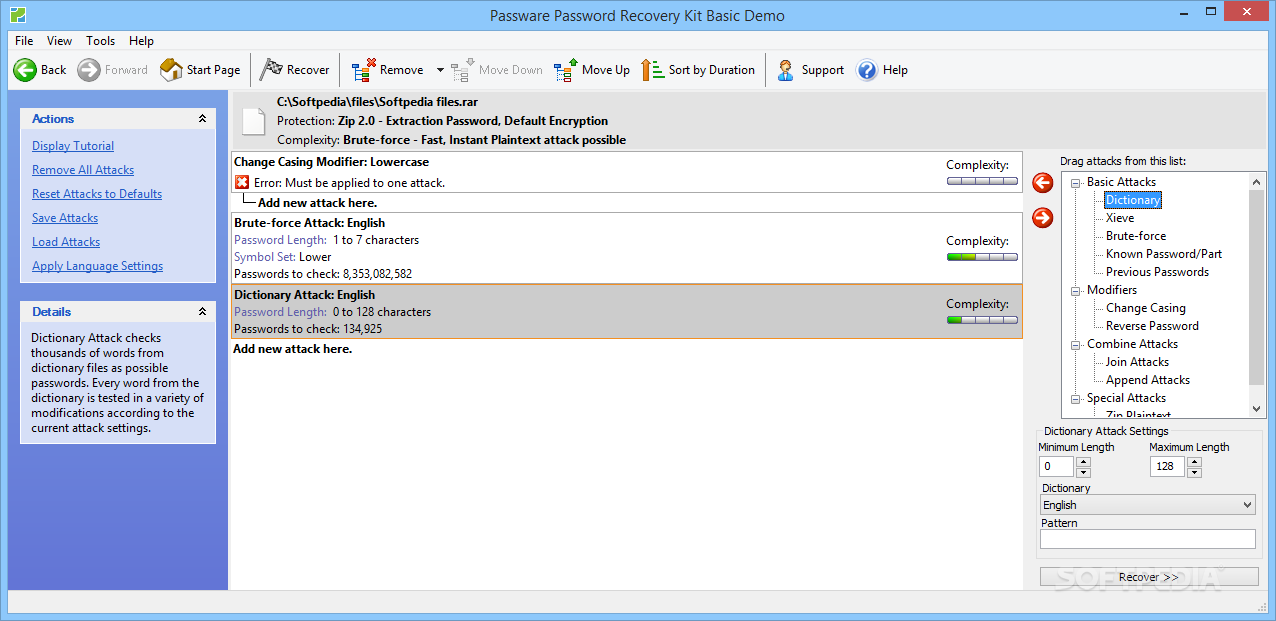Image resolution: width=1276 pixels, height=621 pixels.
Task: Collapse the Details panel
Action: 202,312
